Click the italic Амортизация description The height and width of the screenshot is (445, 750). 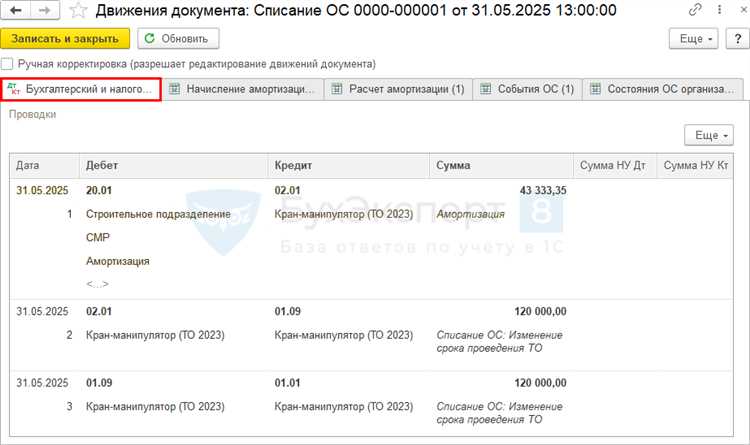coord(471,214)
